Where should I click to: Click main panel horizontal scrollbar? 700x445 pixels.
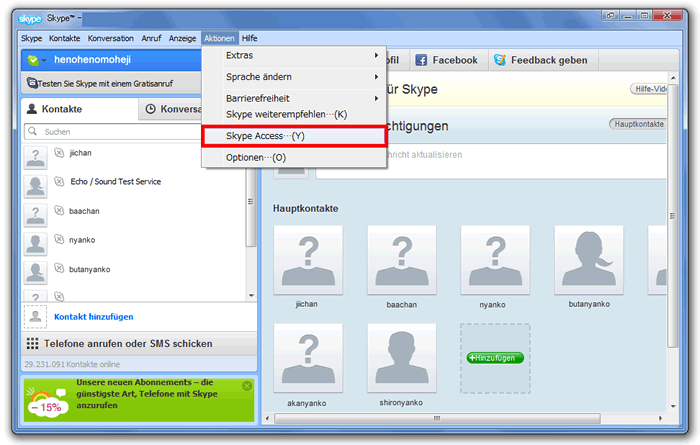pos(437,419)
